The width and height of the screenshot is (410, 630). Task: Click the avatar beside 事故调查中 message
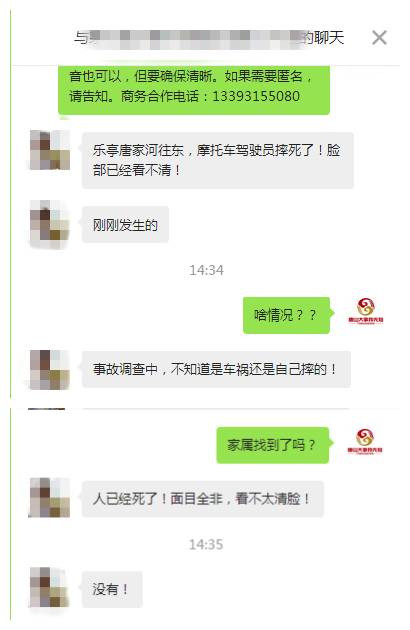50,370
